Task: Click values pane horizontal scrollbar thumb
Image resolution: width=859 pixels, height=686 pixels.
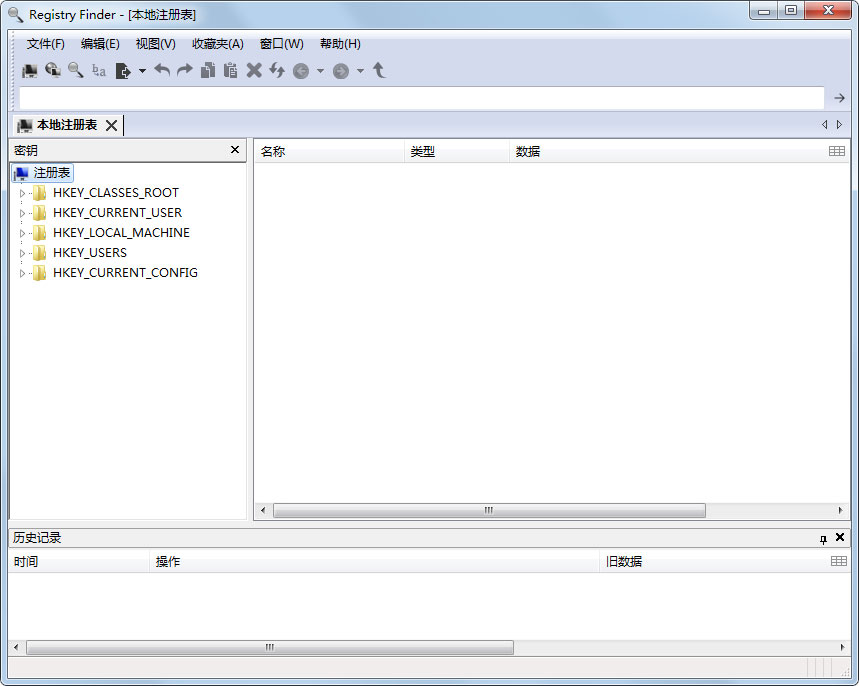Action: point(489,510)
